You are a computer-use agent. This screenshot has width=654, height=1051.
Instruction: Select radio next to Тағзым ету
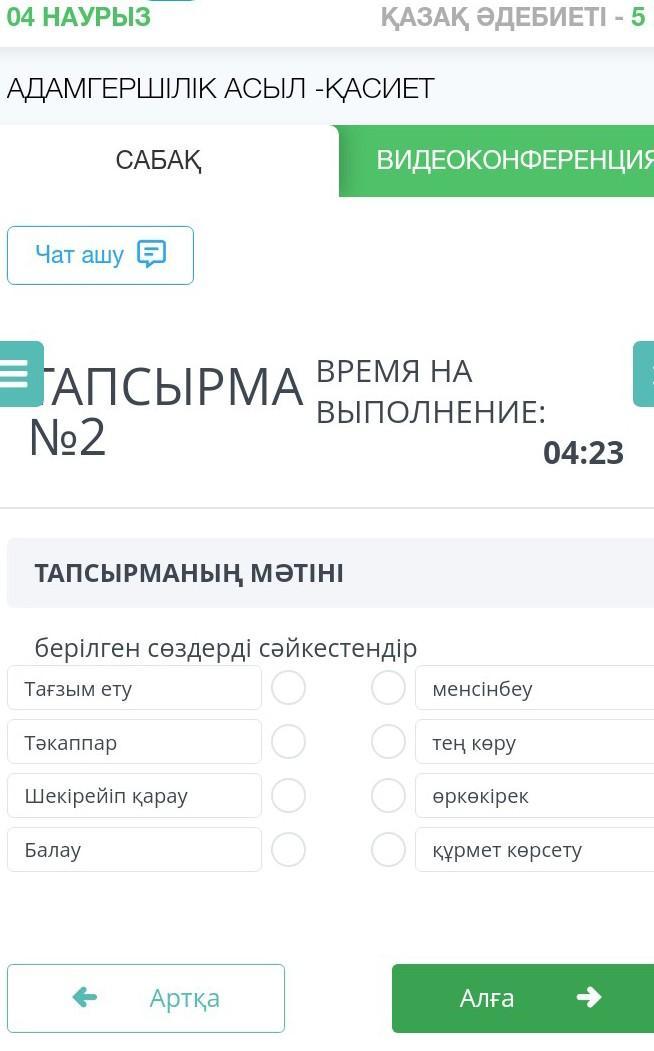pos(288,688)
